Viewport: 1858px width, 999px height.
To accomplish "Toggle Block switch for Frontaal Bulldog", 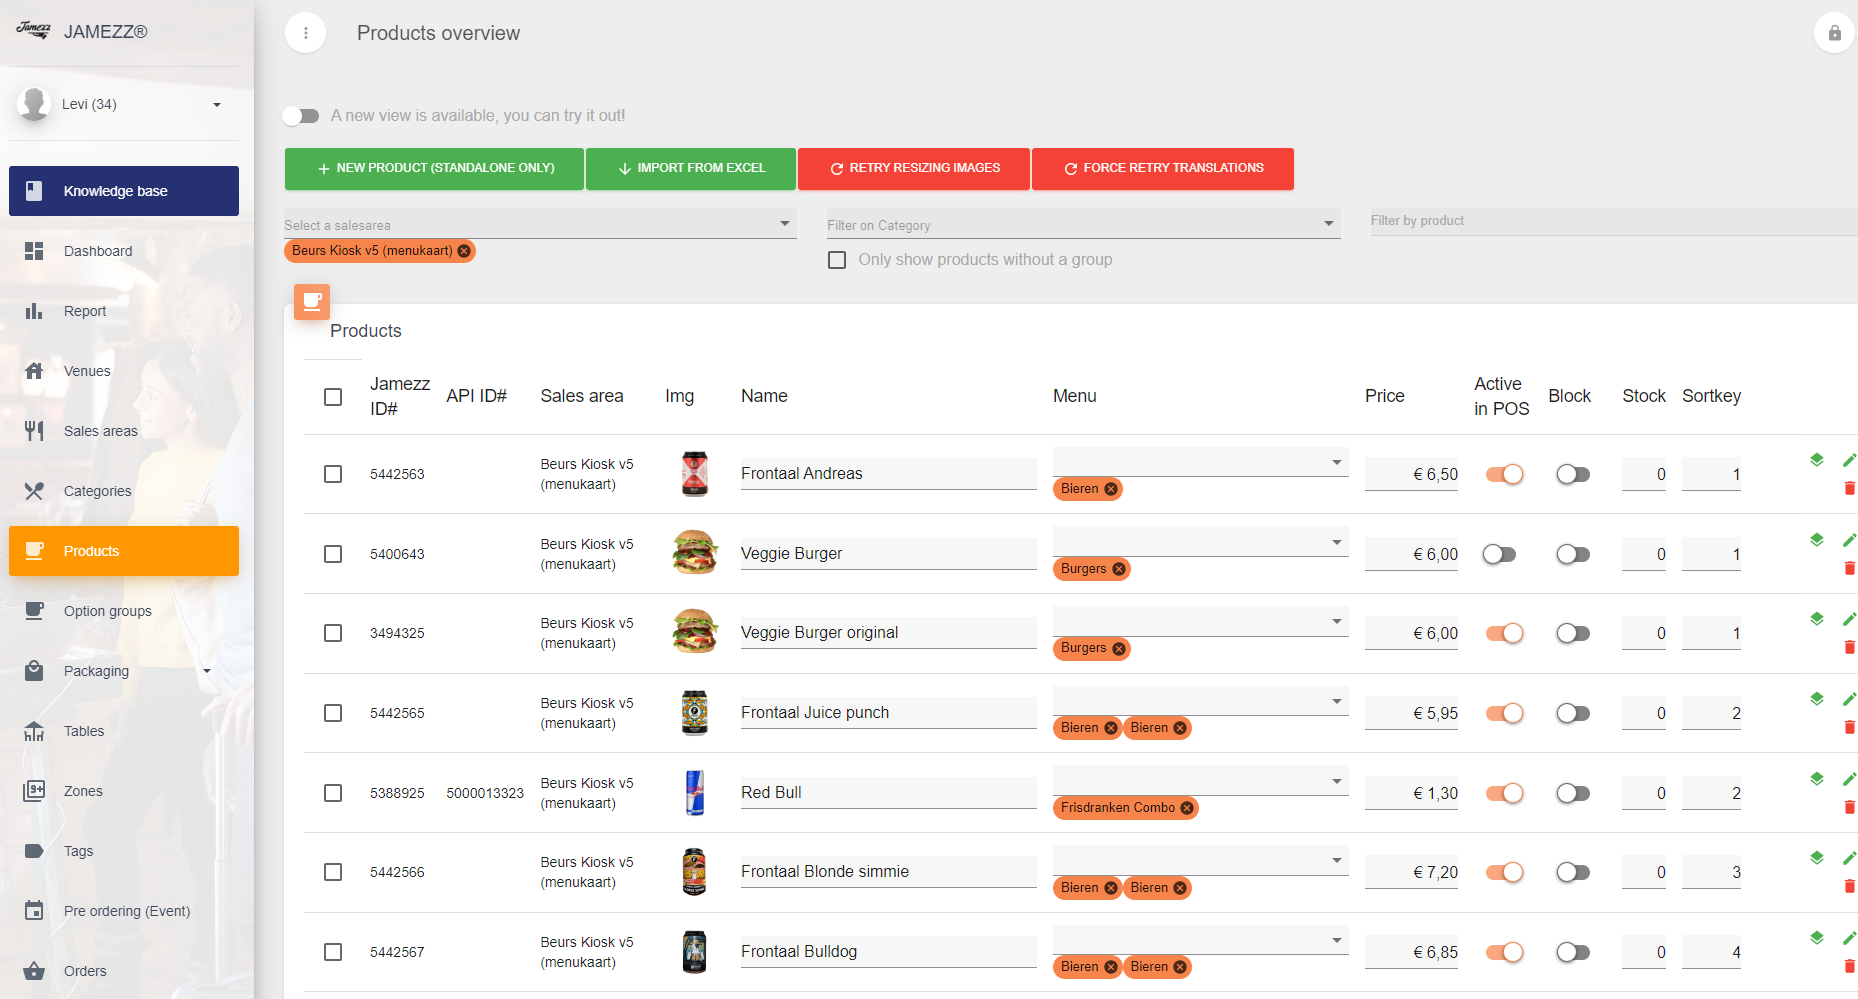I will 1573,952.
